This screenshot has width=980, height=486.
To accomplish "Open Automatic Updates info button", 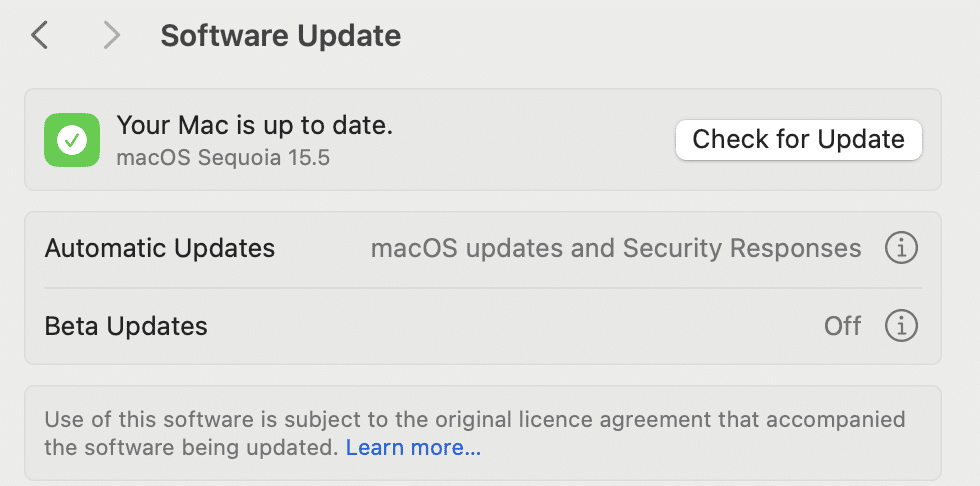I will [901, 248].
